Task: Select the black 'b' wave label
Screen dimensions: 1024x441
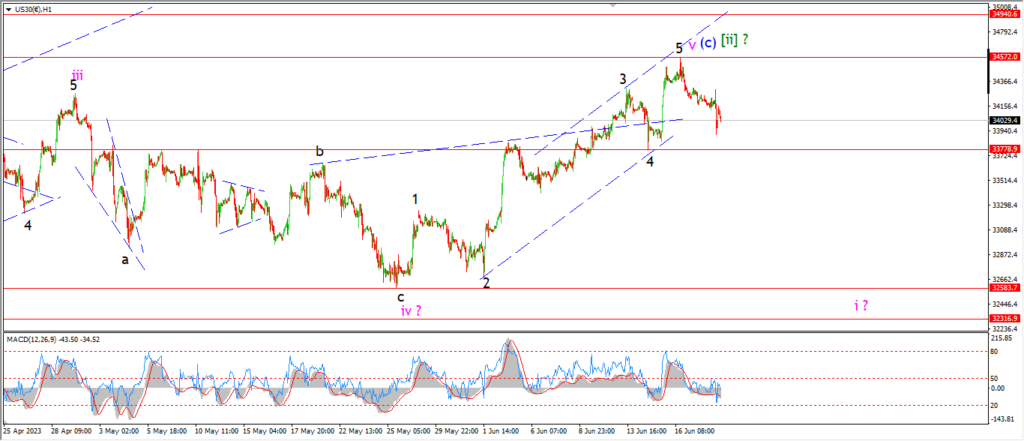Action: point(319,152)
